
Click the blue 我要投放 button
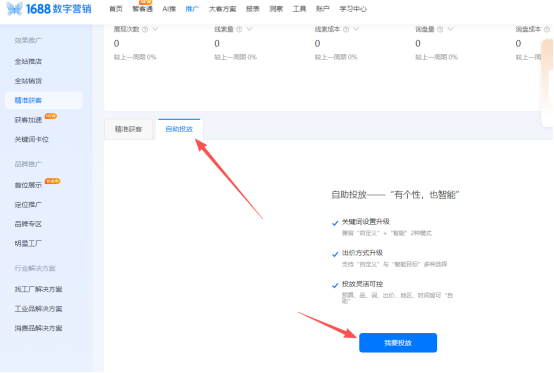(x=398, y=343)
